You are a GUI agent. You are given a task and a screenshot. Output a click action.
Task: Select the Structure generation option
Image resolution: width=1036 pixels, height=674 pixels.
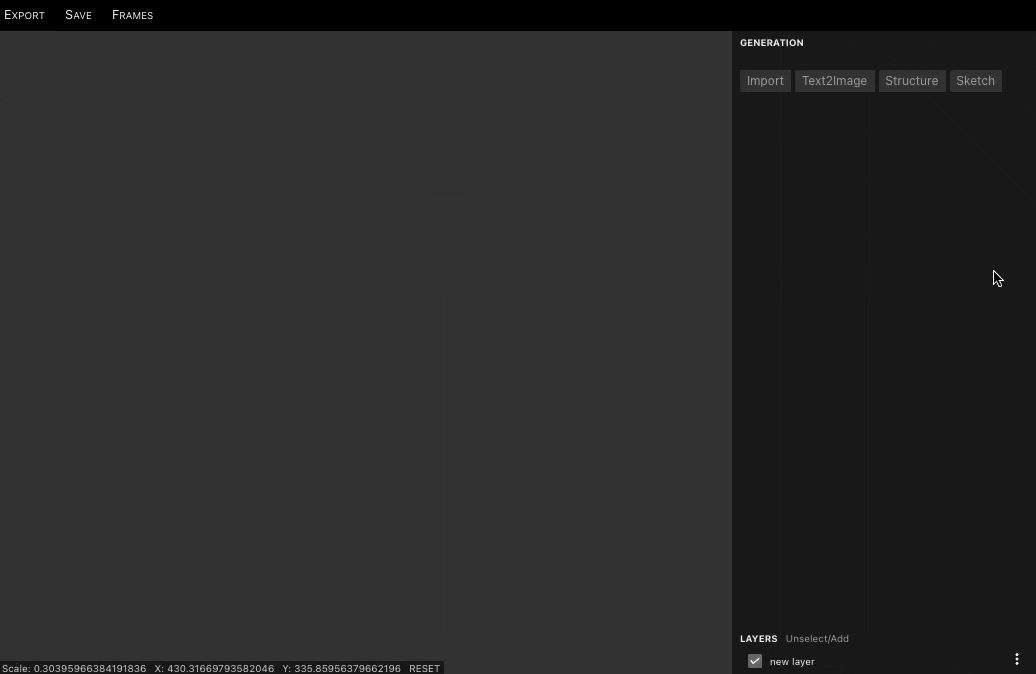pyautogui.click(x=911, y=81)
